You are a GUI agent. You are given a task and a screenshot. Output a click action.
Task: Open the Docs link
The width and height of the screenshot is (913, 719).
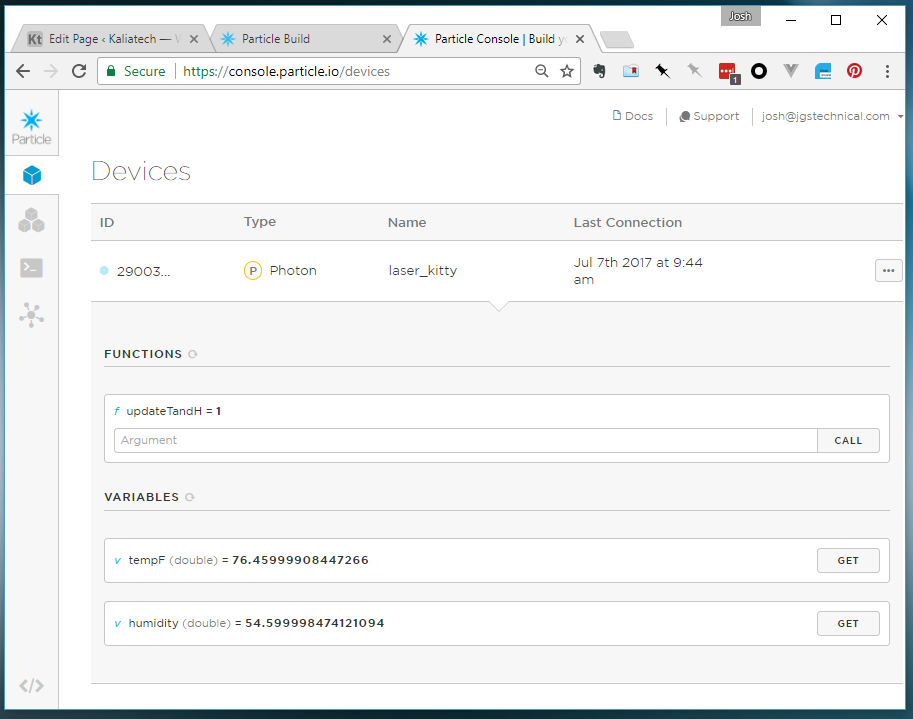pos(632,116)
